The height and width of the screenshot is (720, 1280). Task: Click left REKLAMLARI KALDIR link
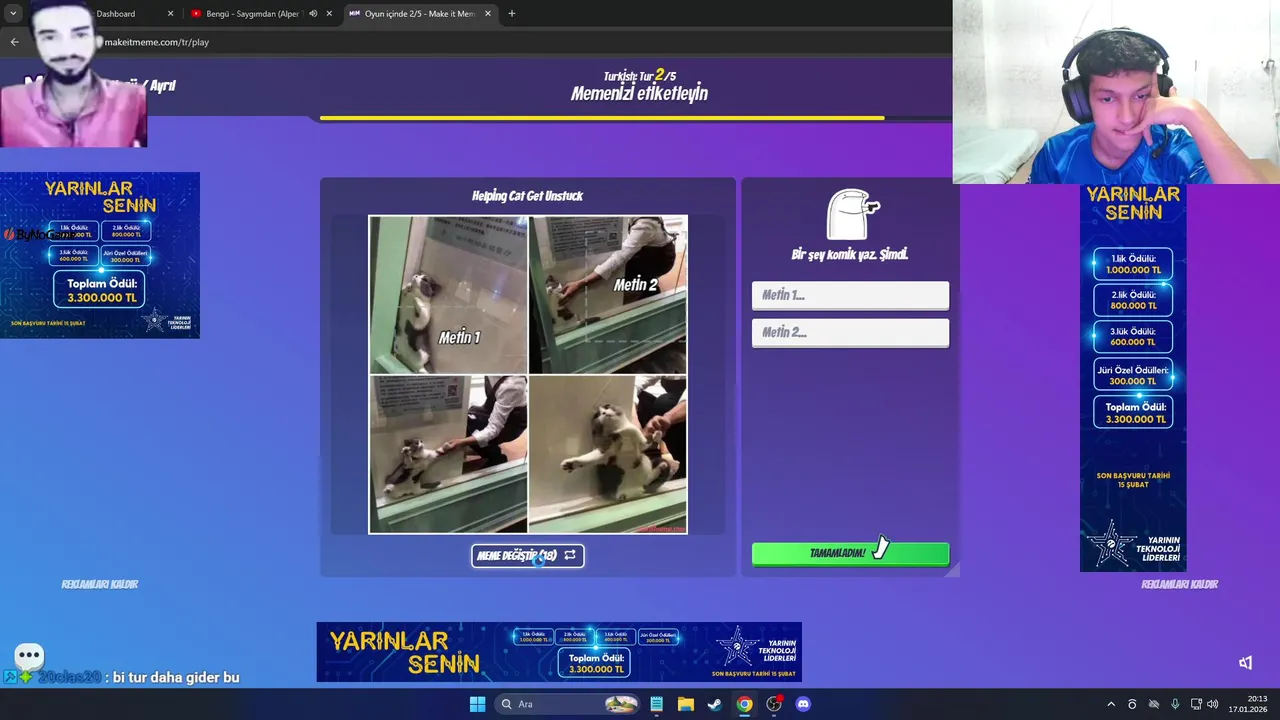(x=100, y=584)
